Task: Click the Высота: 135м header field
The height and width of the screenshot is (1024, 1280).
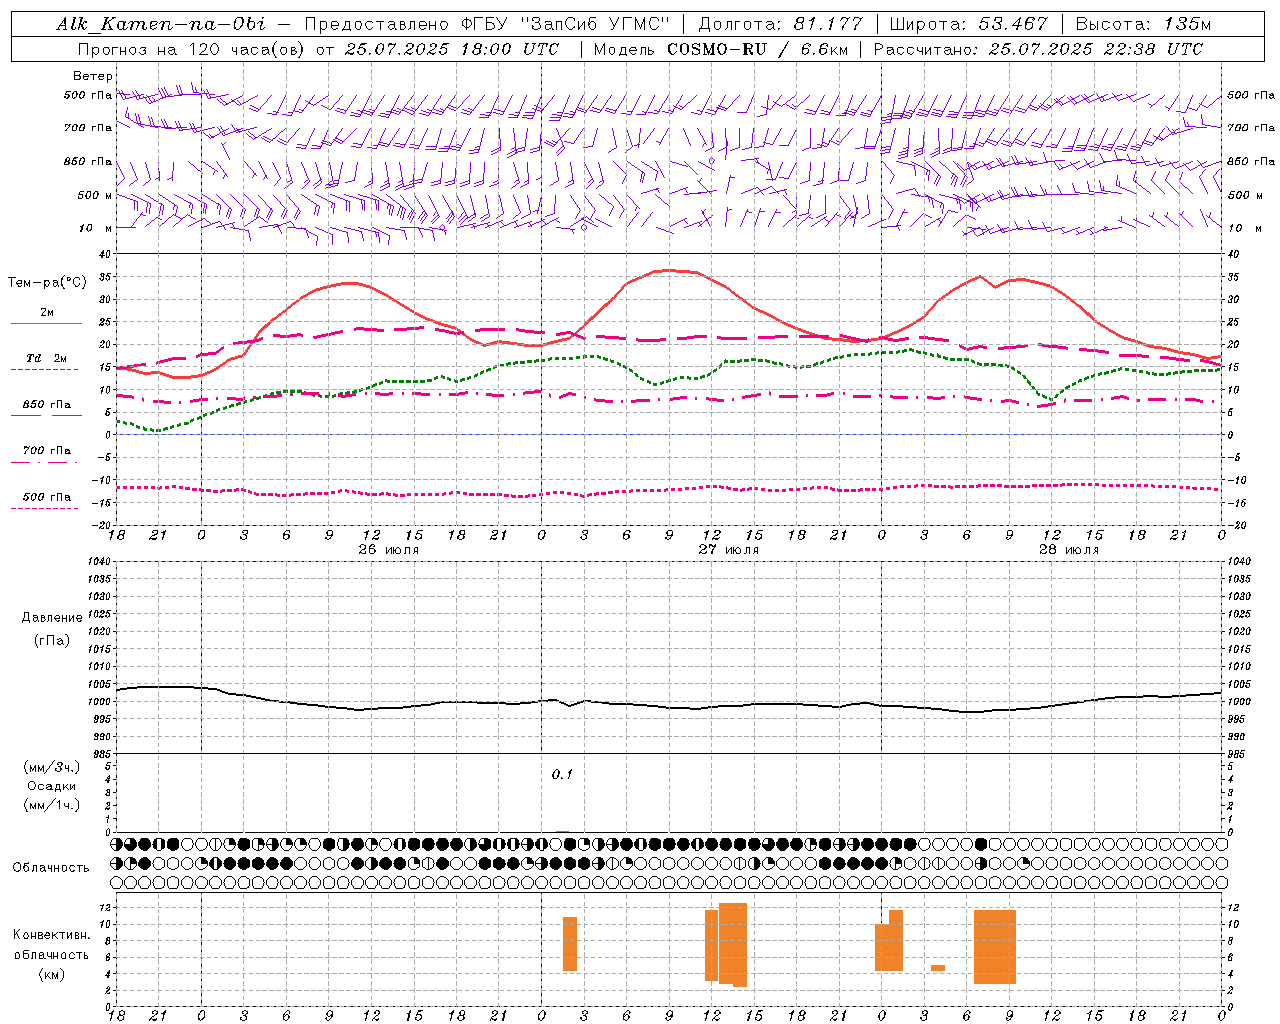Action: [1143, 24]
